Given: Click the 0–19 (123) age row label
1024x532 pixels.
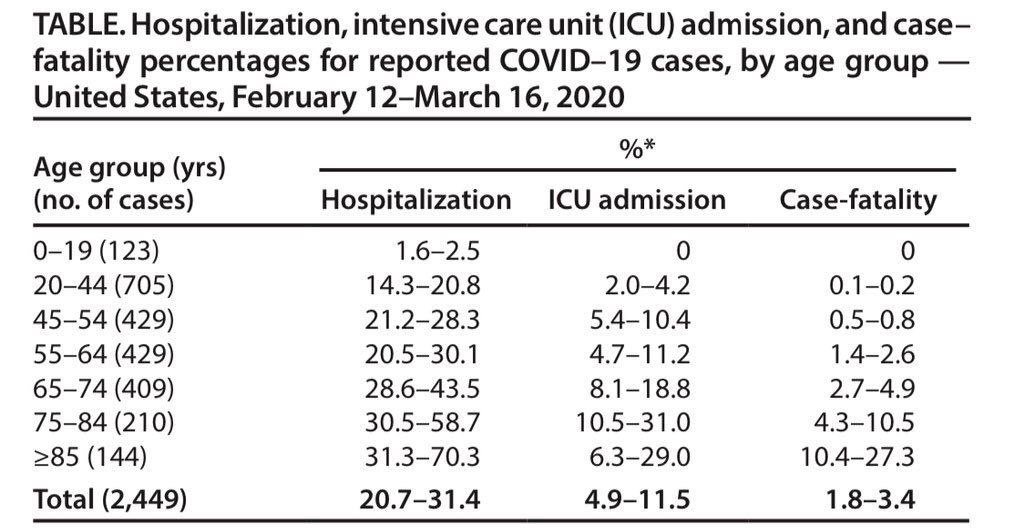Looking at the screenshot, I should pos(96,251).
